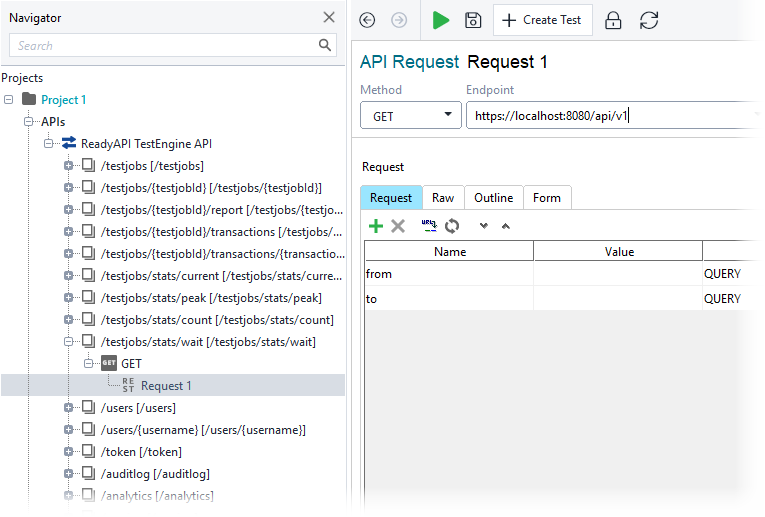
Task: Click the gray X remove parameter icon
Action: tap(398, 226)
